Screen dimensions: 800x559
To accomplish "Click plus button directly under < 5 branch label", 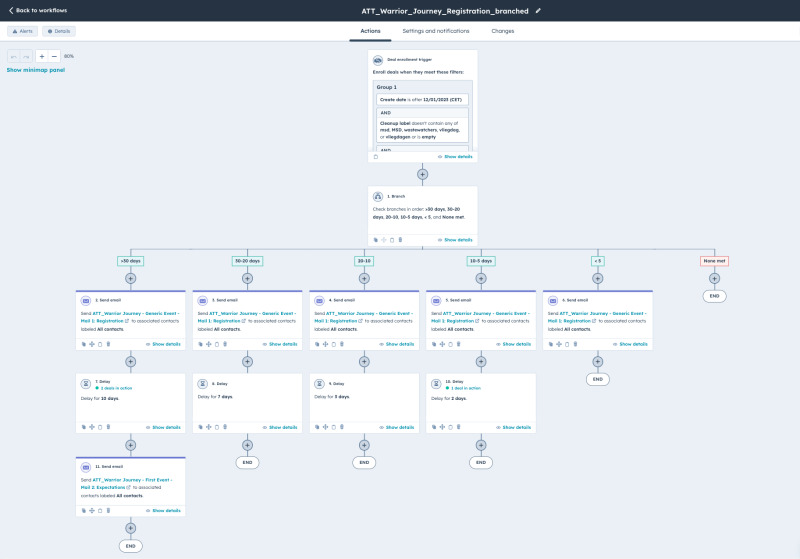I will pyautogui.click(x=597, y=278).
